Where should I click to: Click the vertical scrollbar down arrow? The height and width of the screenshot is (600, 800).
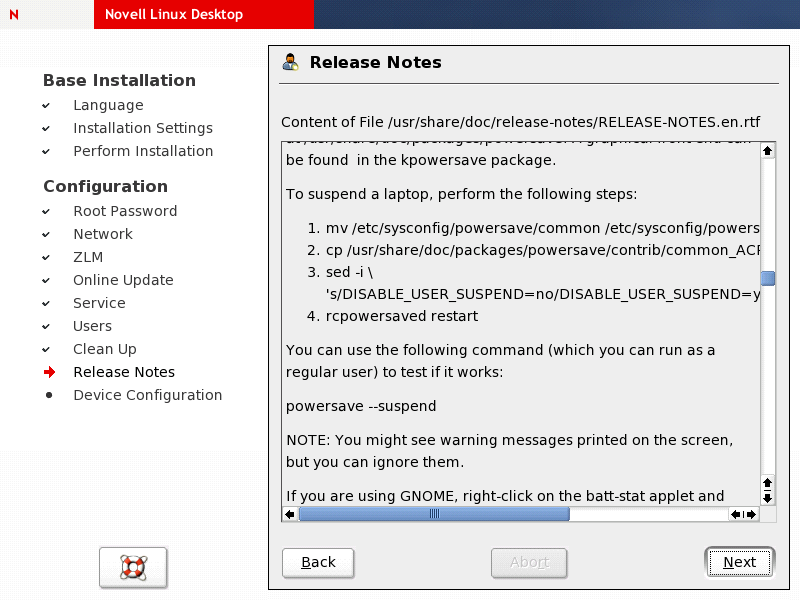(767, 497)
